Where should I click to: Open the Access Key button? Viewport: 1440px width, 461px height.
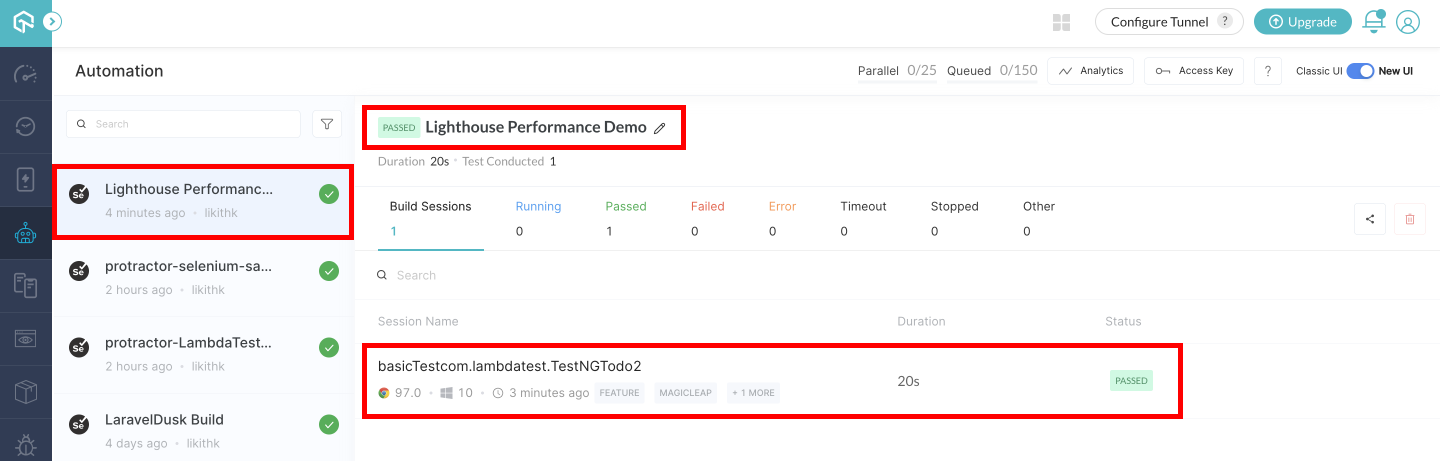click(1194, 71)
